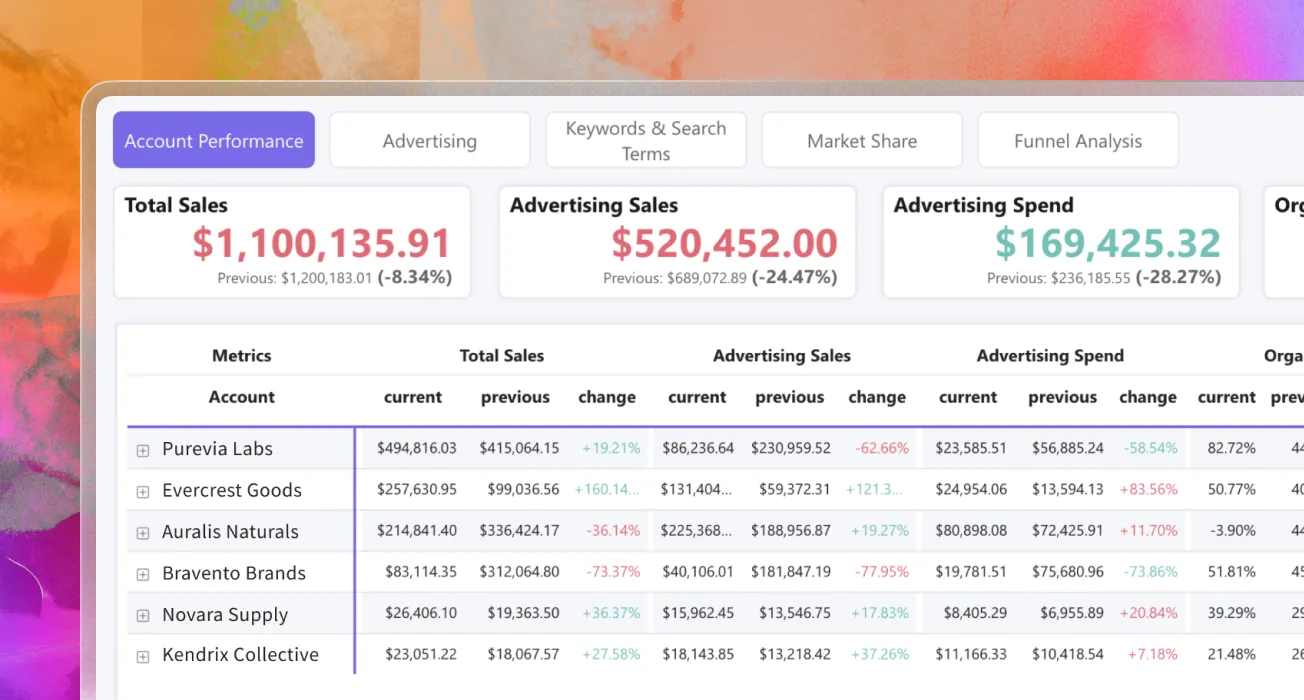The height and width of the screenshot is (700, 1304).
Task: Switch to the Market Share tab
Action: pos(862,140)
